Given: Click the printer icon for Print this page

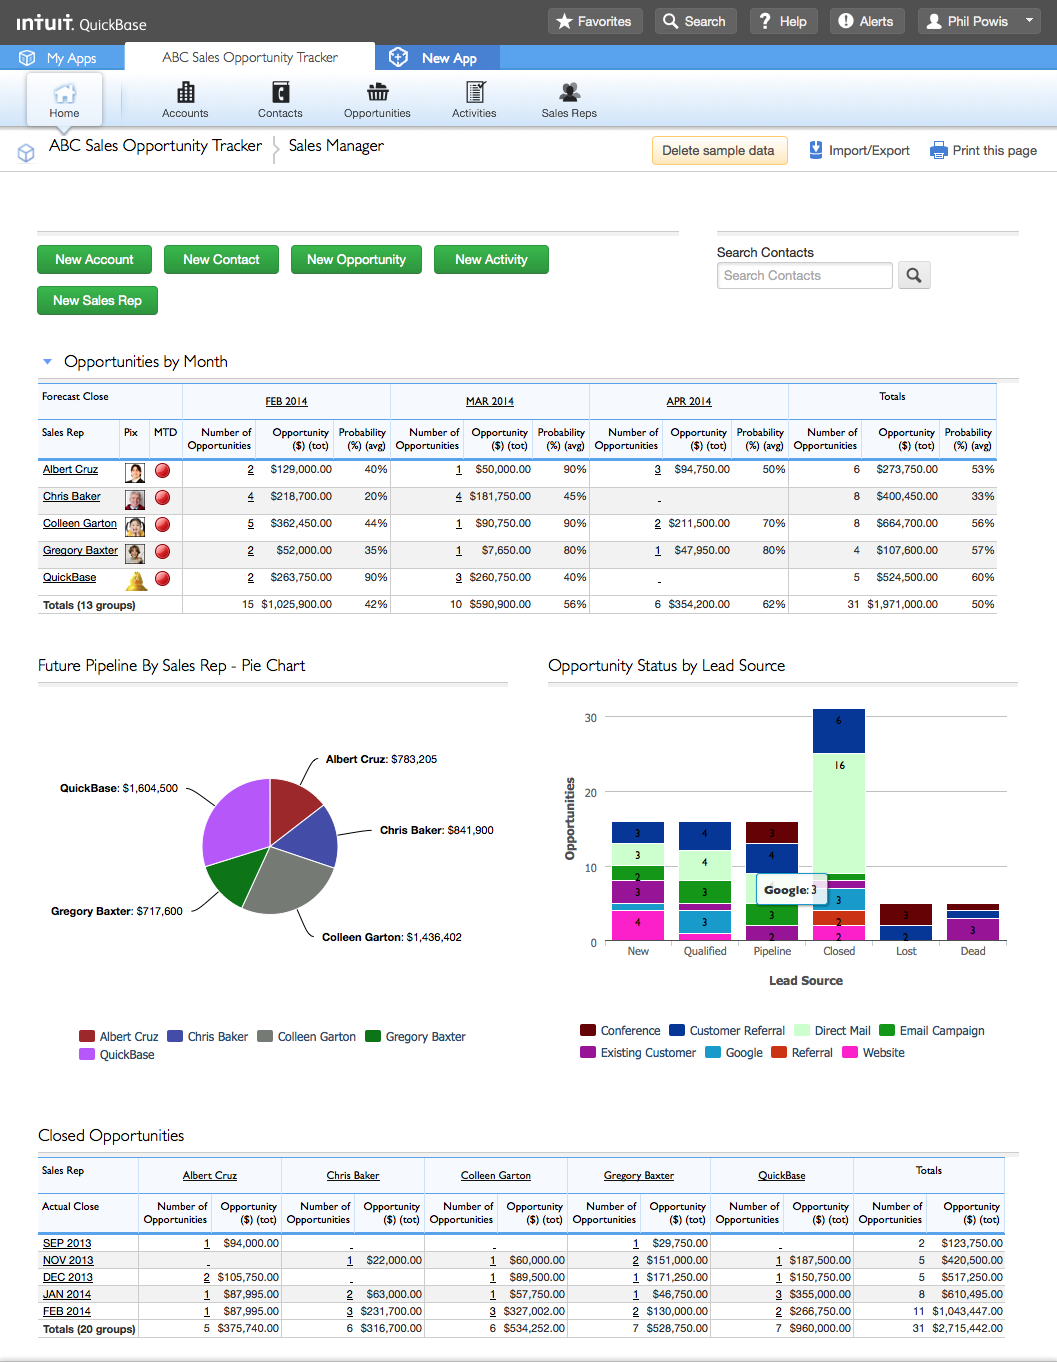Looking at the screenshot, I should [938, 150].
